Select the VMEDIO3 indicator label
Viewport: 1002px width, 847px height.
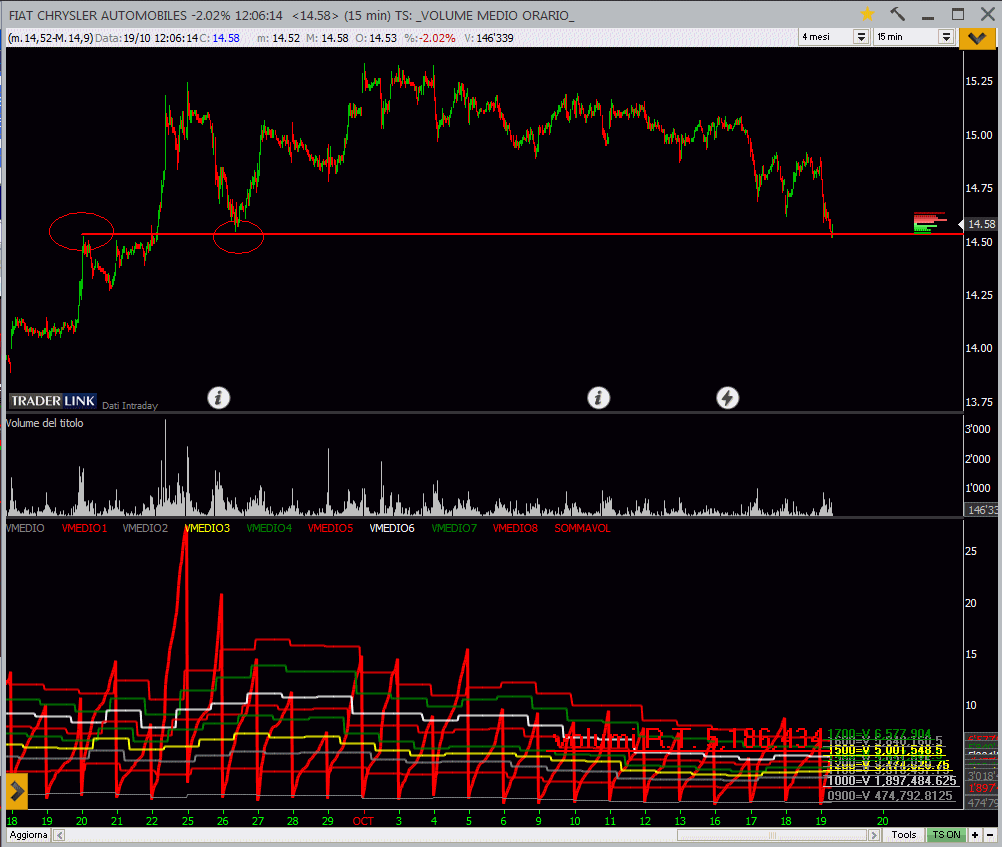pos(207,528)
